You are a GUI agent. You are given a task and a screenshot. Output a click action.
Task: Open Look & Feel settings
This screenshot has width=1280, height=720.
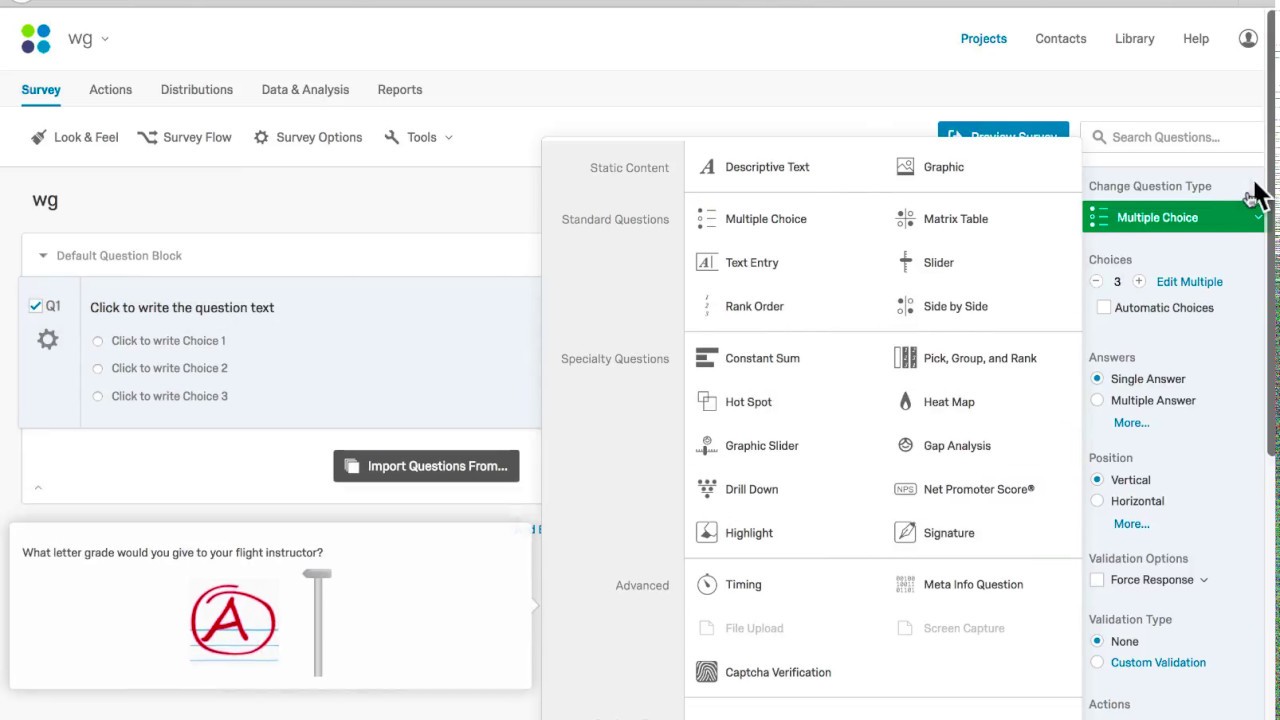click(74, 137)
